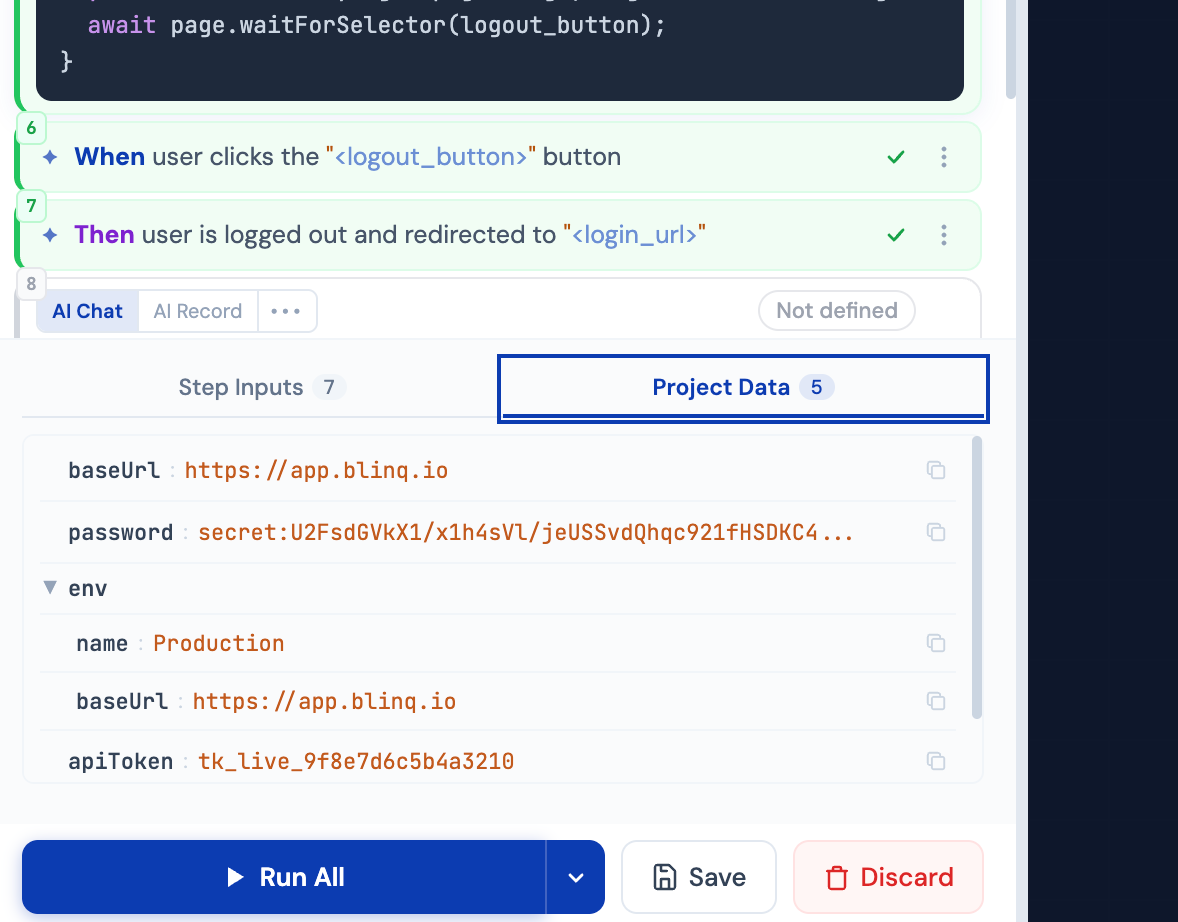This screenshot has width=1178, height=922.
Task: Copy the baseUrl project data value
Action: 936,470
